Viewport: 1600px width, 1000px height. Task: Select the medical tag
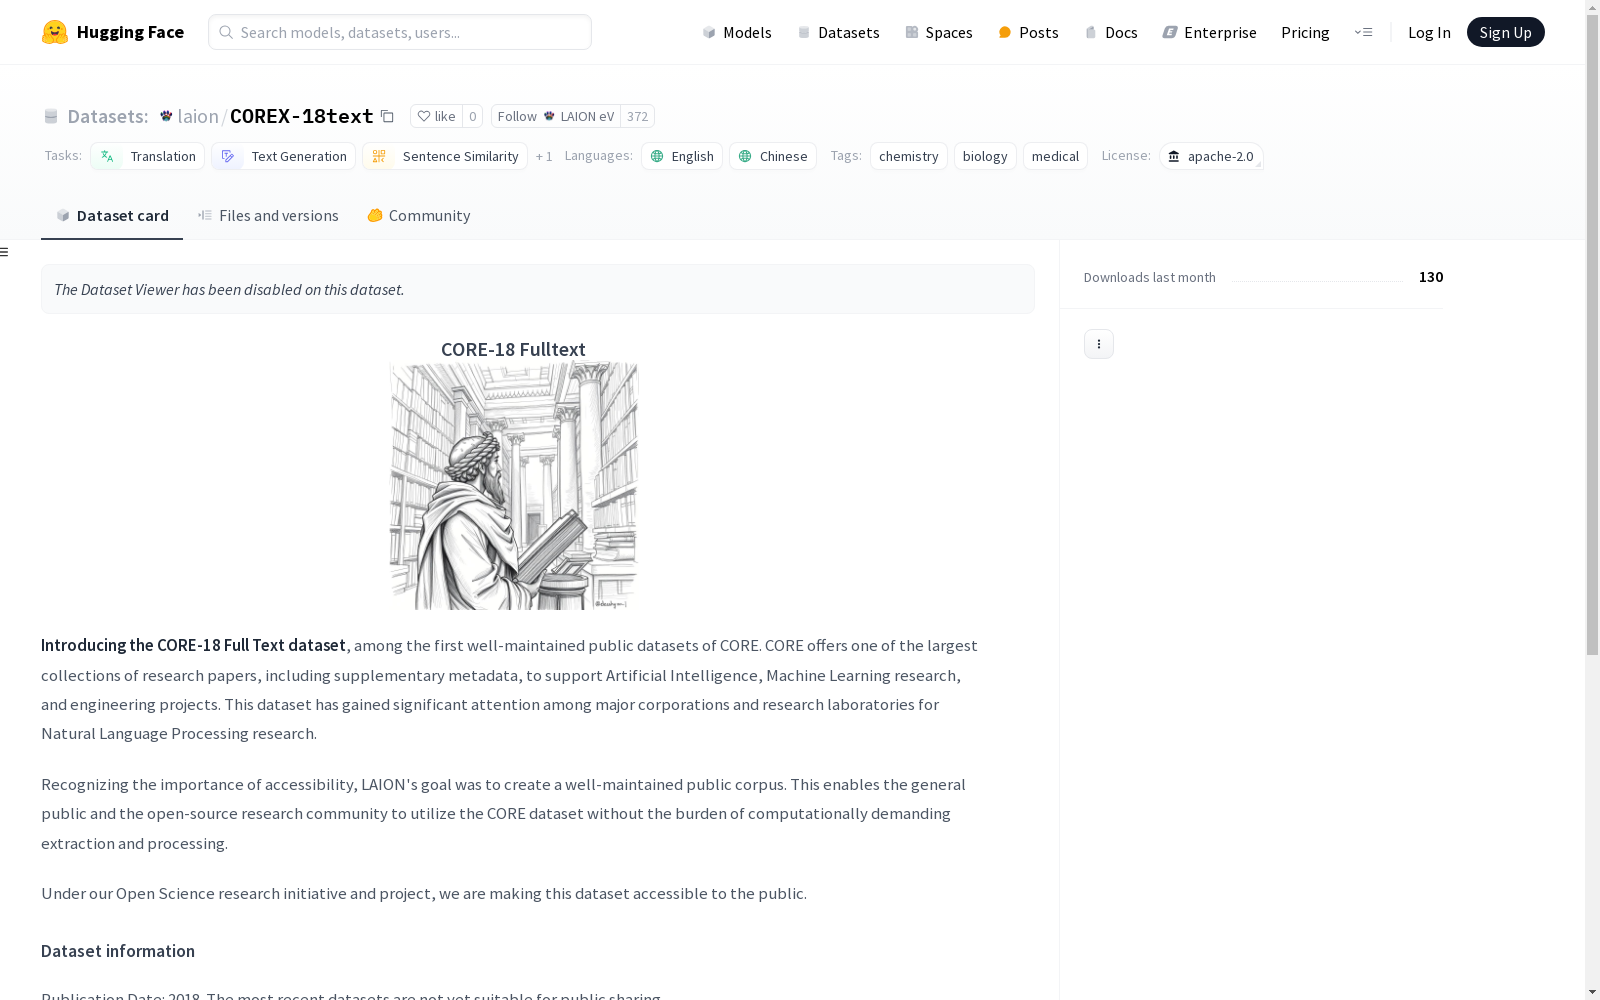pos(1055,156)
